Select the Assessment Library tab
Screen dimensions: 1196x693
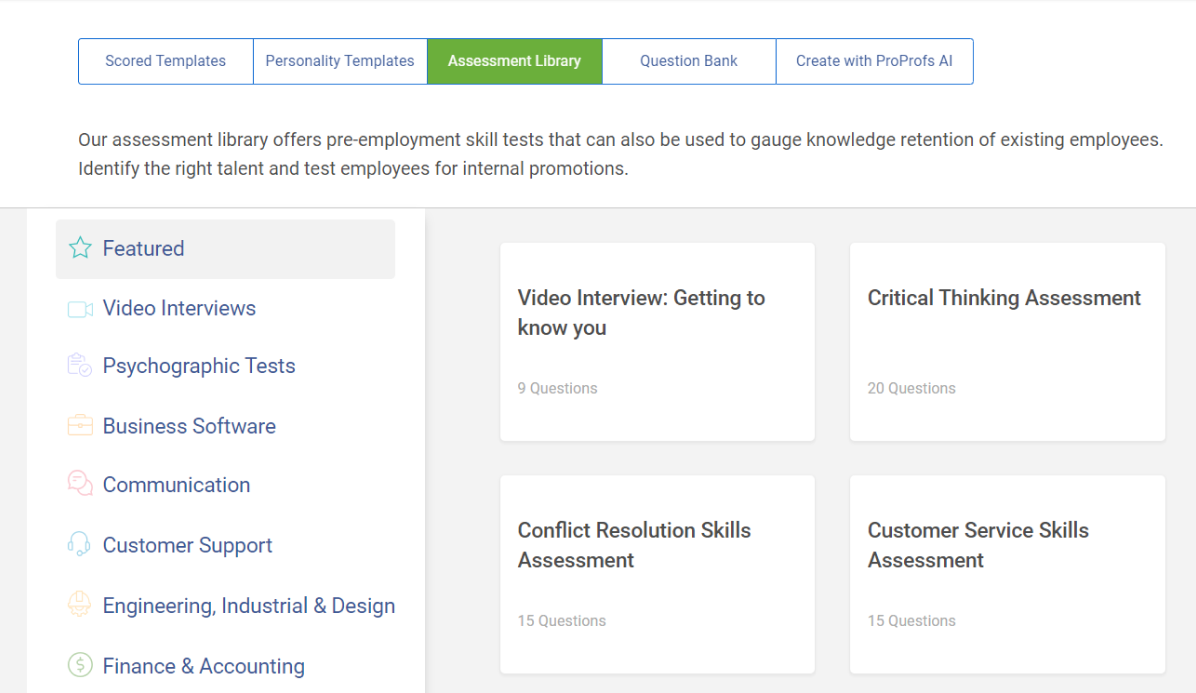point(514,61)
